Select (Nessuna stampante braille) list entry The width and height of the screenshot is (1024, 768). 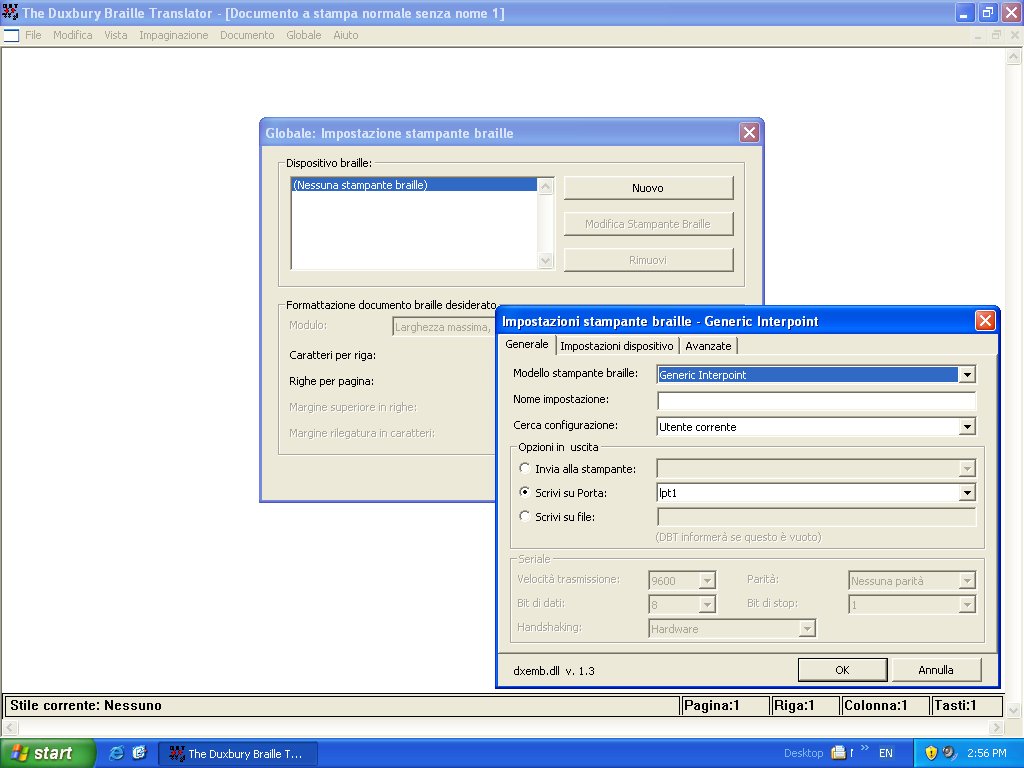414,185
